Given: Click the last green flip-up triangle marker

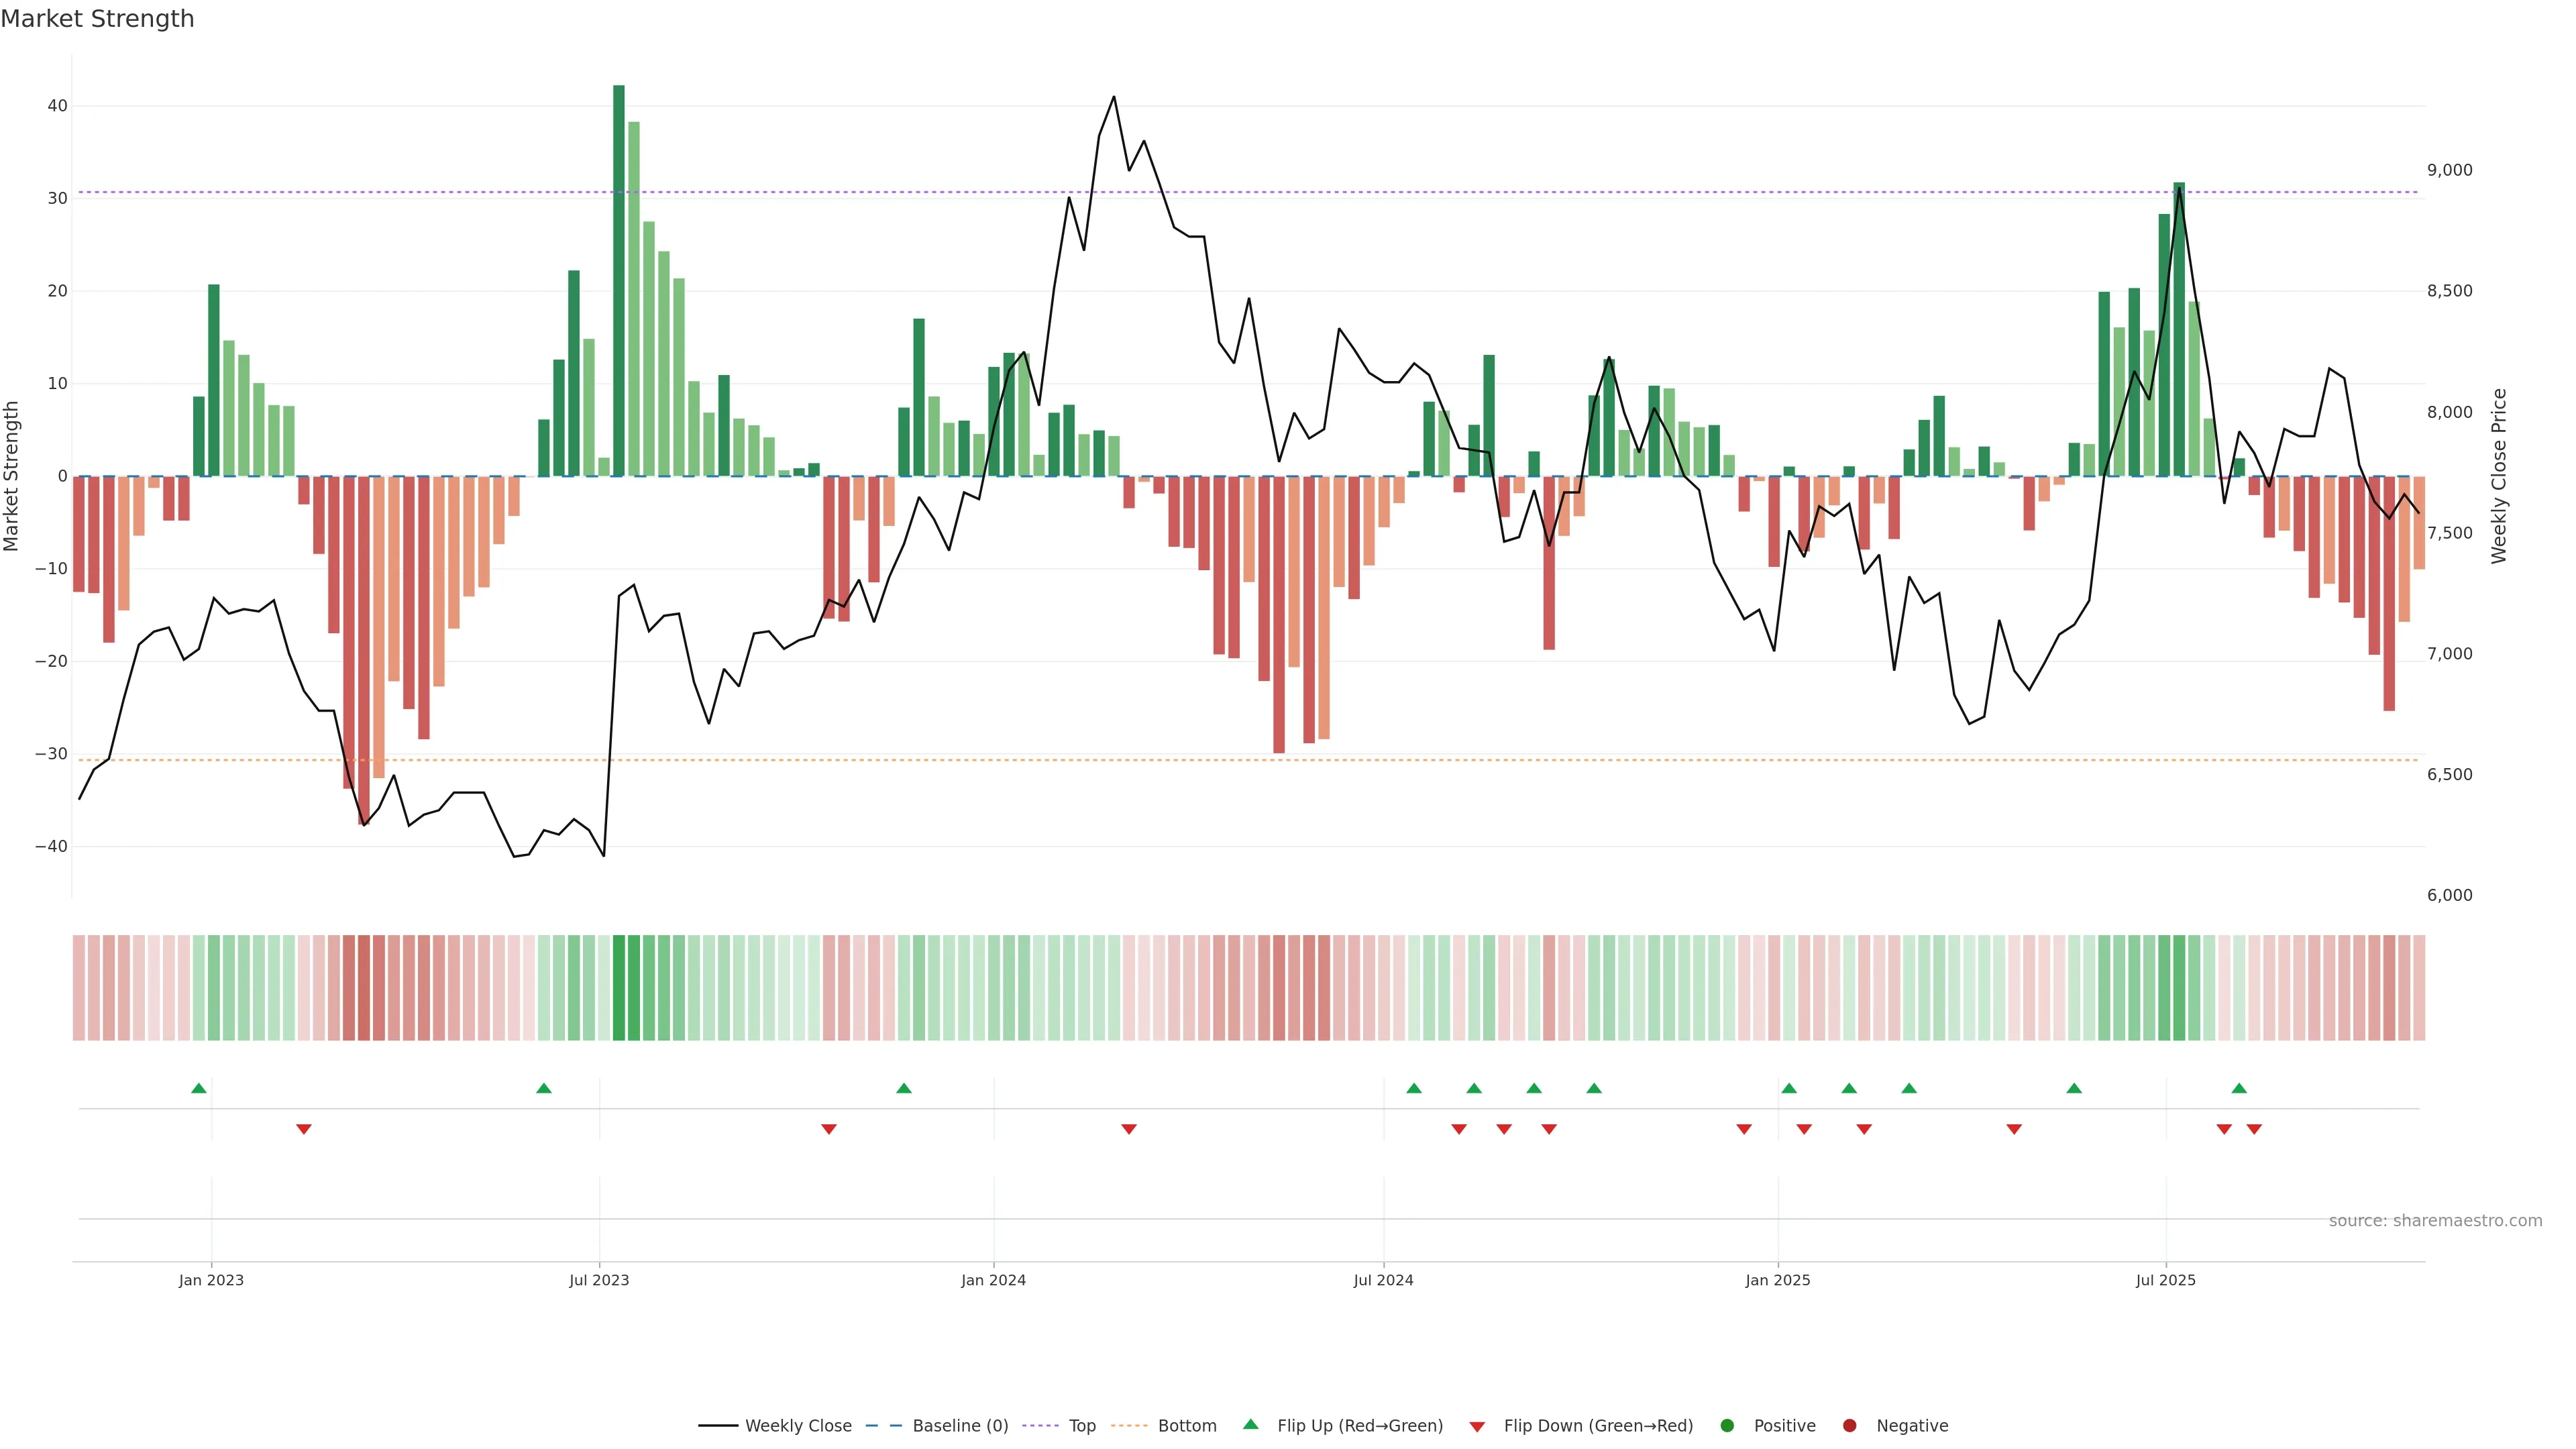Looking at the screenshot, I should coord(2239,1088).
